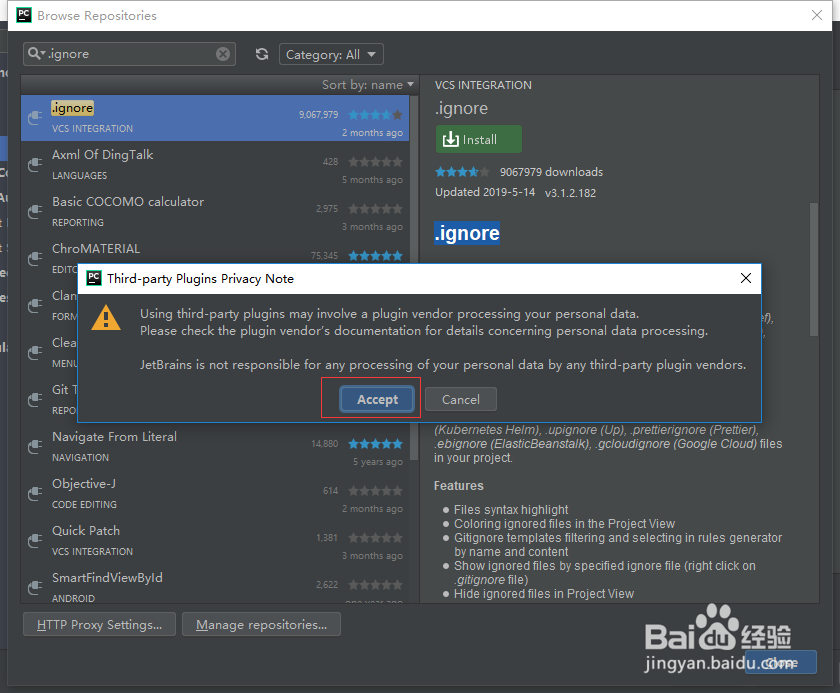Click the '9067979 downloads' text
Image resolution: width=840 pixels, height=693 pixels.
tap(551, 172)
